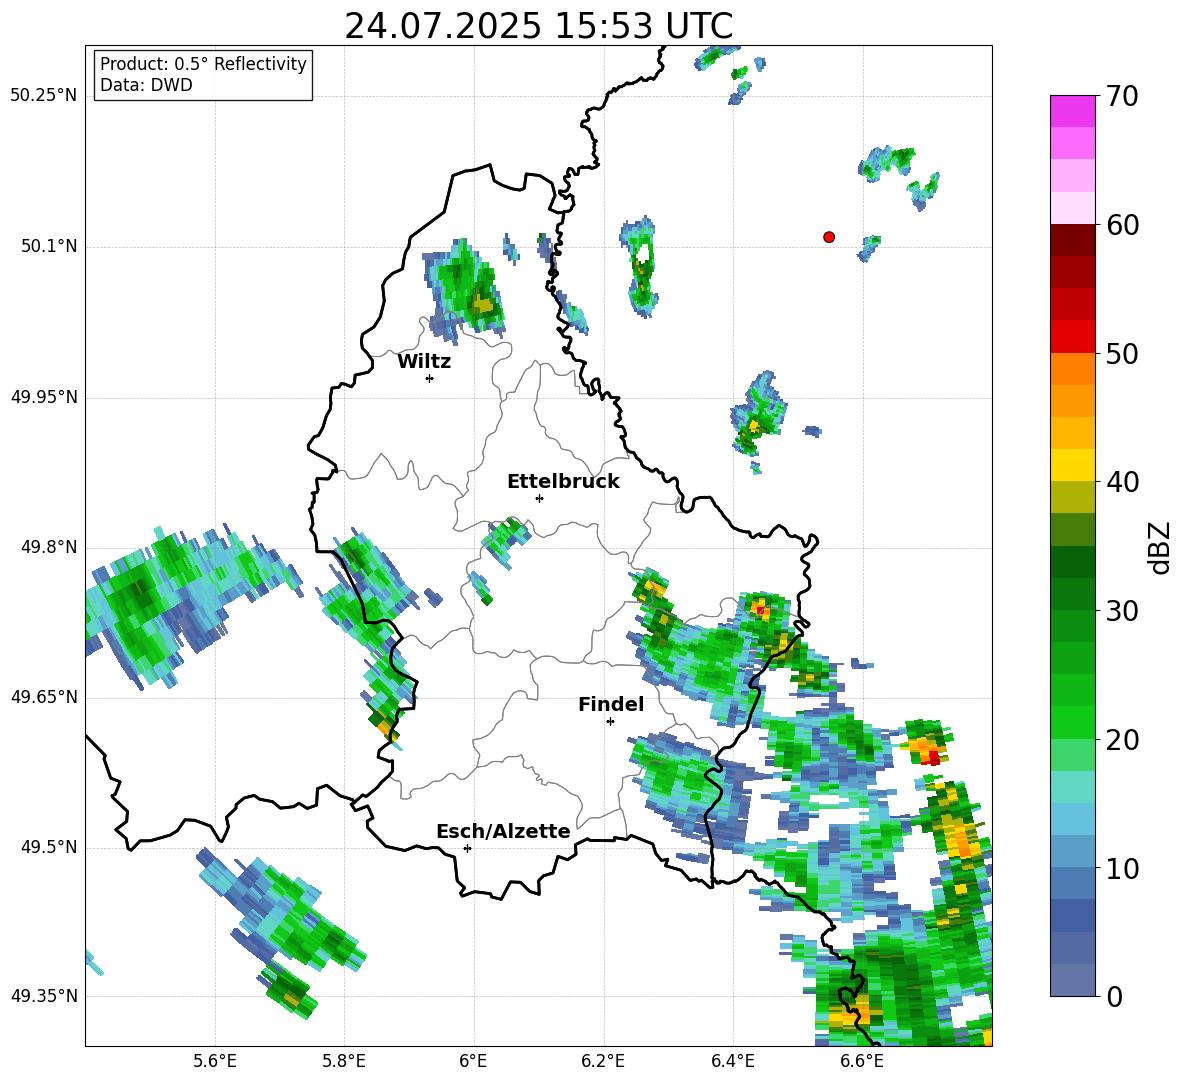Click the dBZ colorbar axis label
The height and width of the screenshot is (1081, 1184).
[x=1160, y=548]
